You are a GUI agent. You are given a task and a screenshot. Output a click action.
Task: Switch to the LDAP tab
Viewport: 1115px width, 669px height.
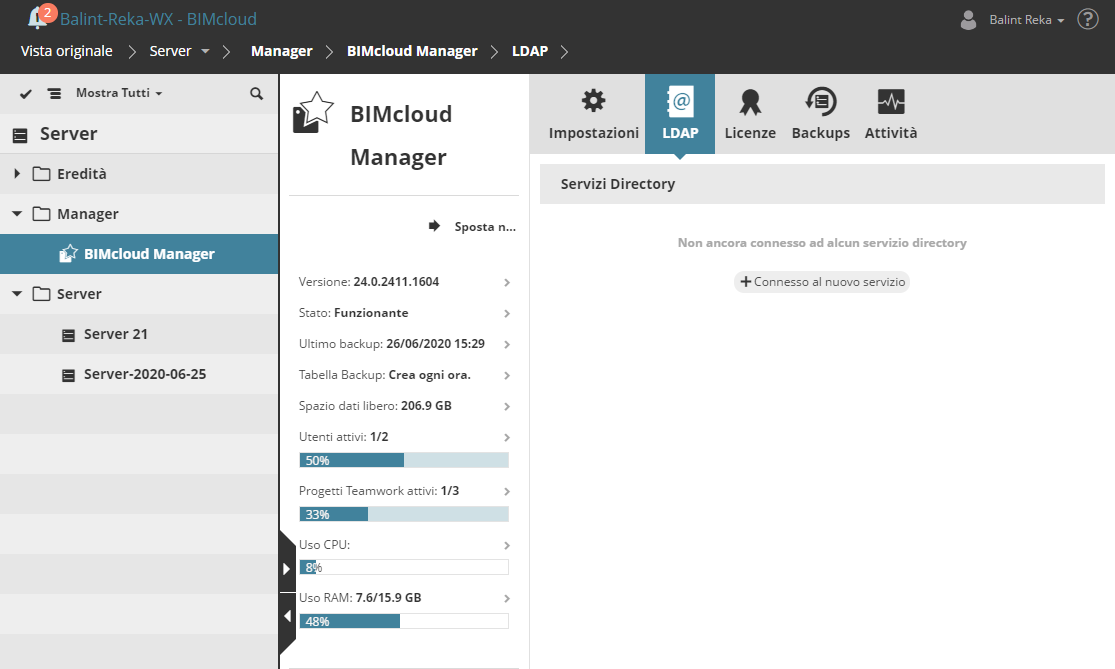(x=680, y=114)
